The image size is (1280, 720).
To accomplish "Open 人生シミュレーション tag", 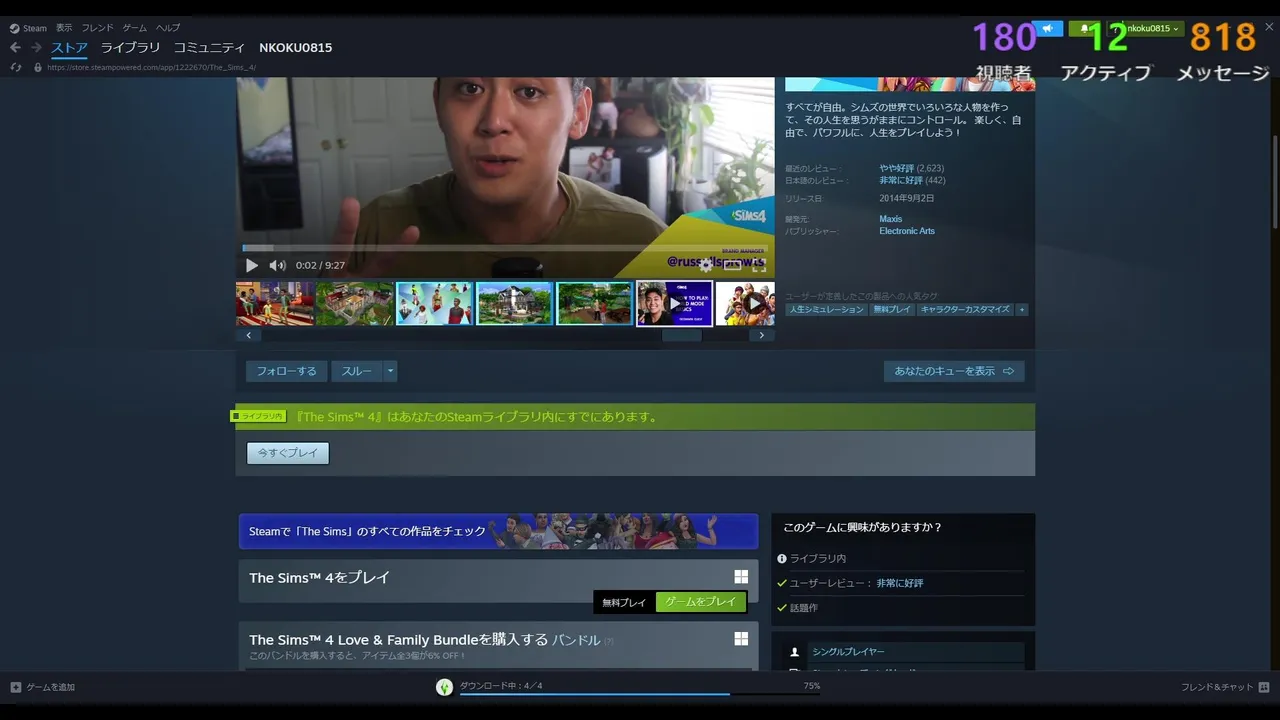I will pyautogui.click(x=826, y=310).
